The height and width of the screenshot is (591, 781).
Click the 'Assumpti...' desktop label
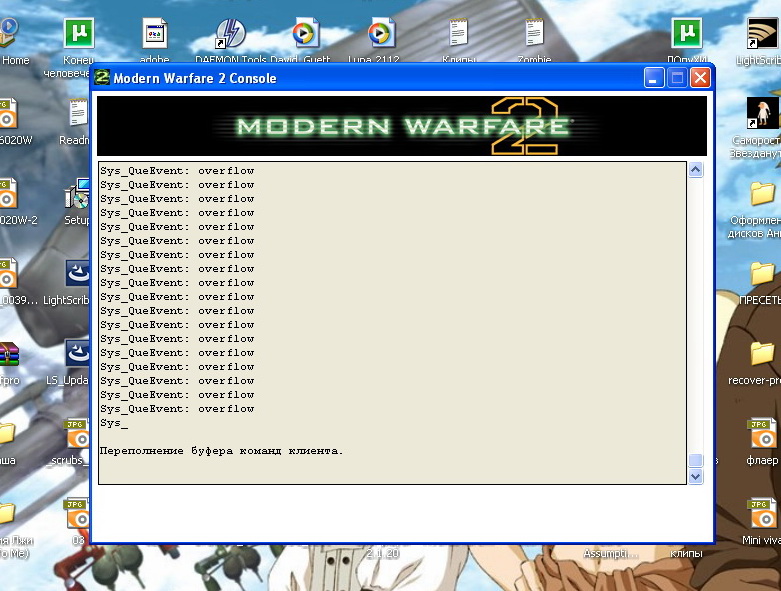click(611, 553)
